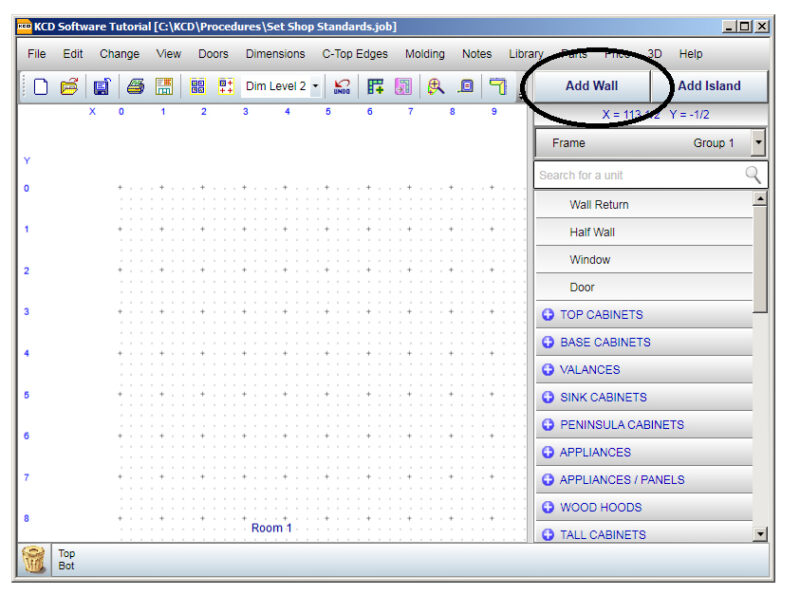Click the Undo icon
Image resolution: width=800 pixels, height=595 pixels.
coord(342,87)
